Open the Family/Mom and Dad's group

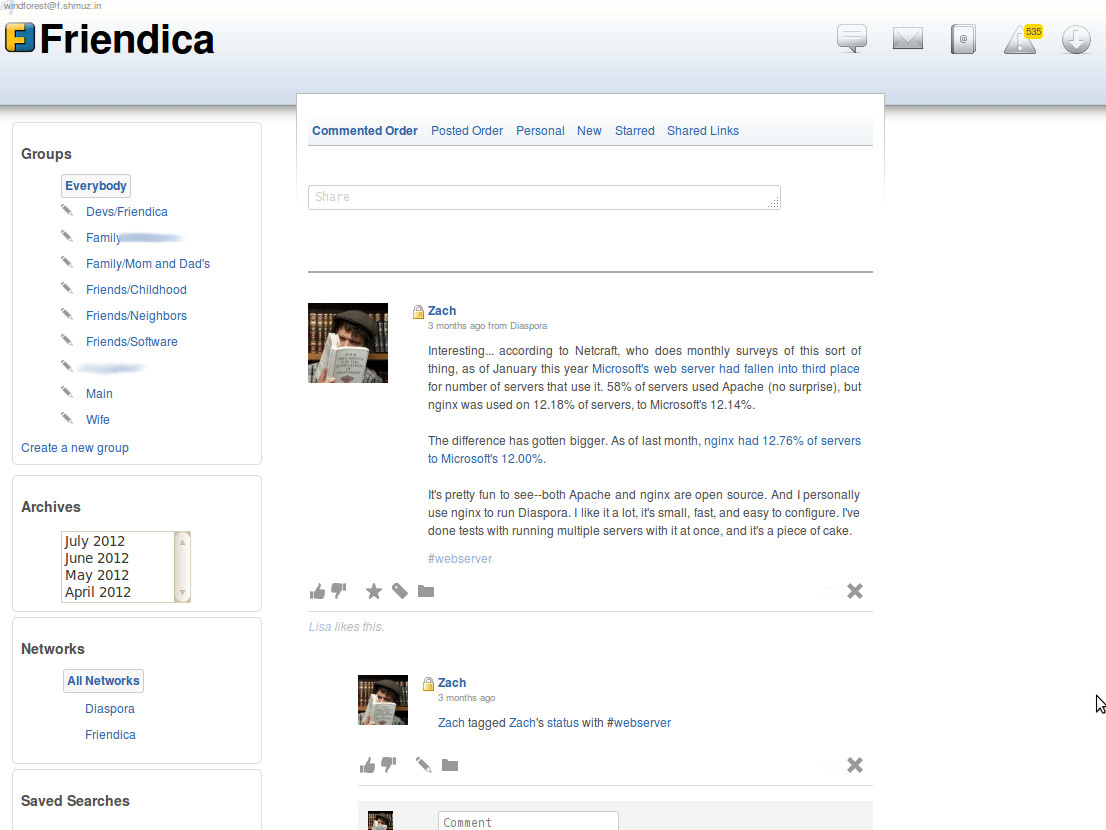[x=148, y=264]
